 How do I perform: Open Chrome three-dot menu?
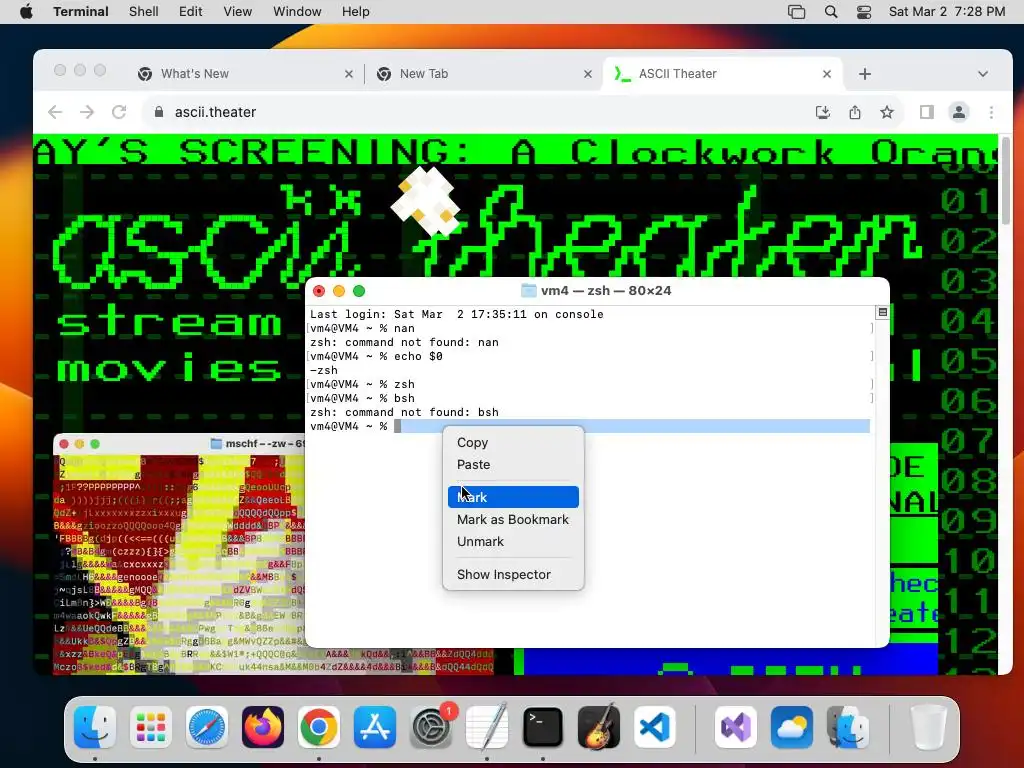[991, 112]
